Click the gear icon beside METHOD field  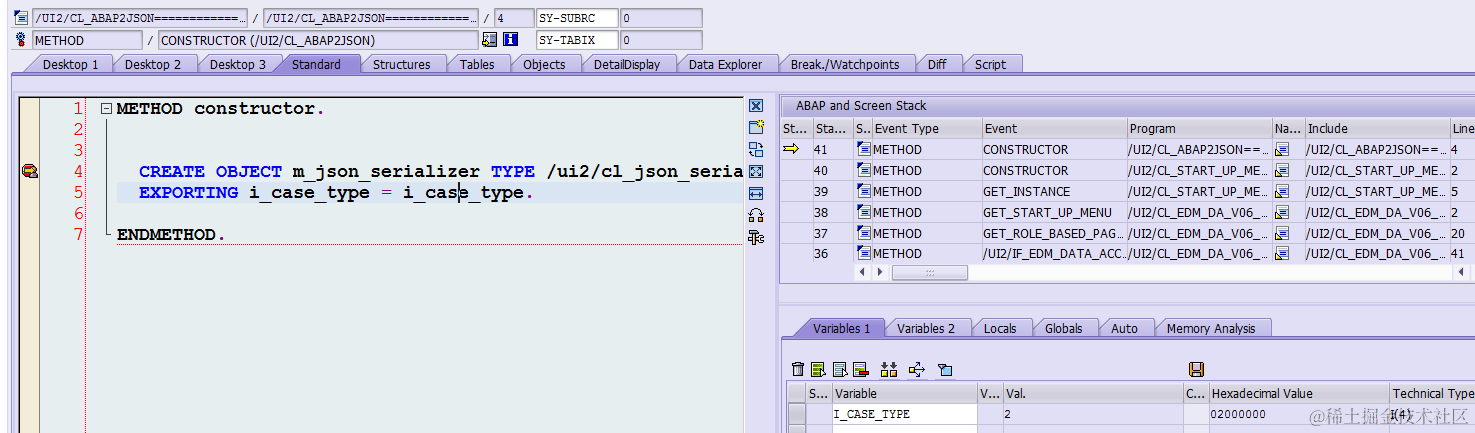click(22, 40)
